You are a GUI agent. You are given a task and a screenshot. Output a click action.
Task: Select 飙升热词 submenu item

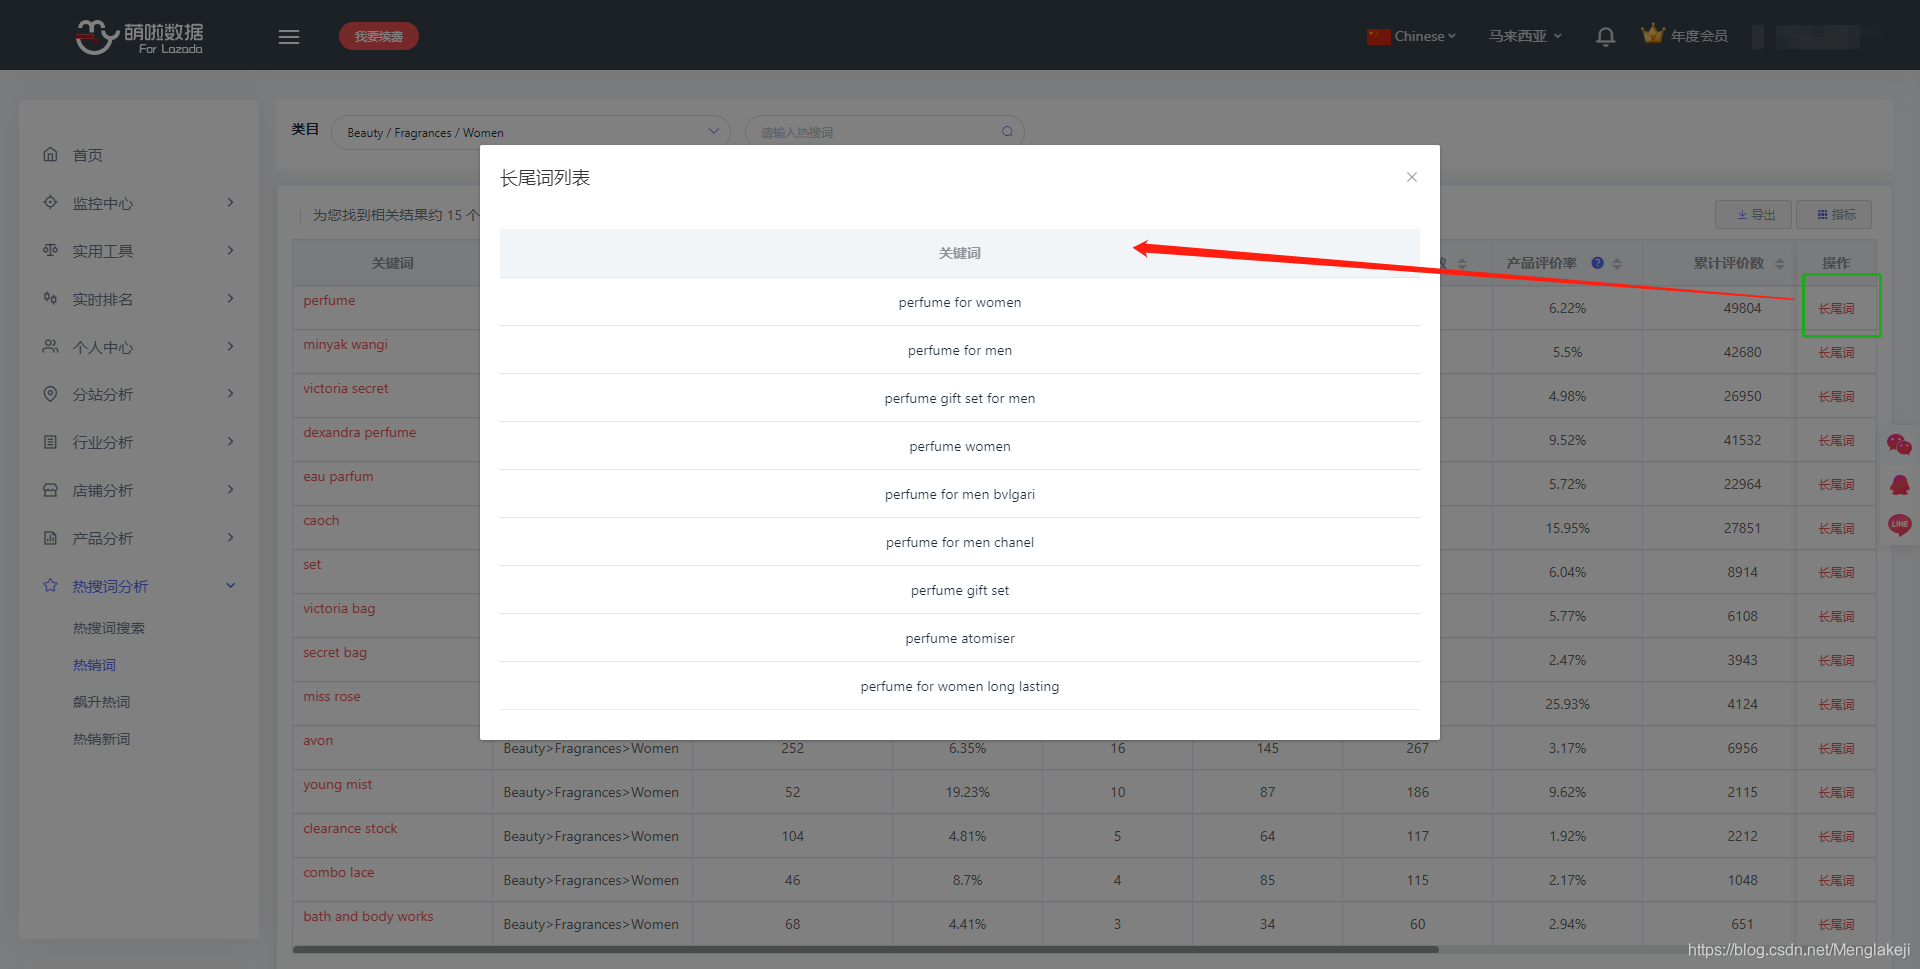101,702
